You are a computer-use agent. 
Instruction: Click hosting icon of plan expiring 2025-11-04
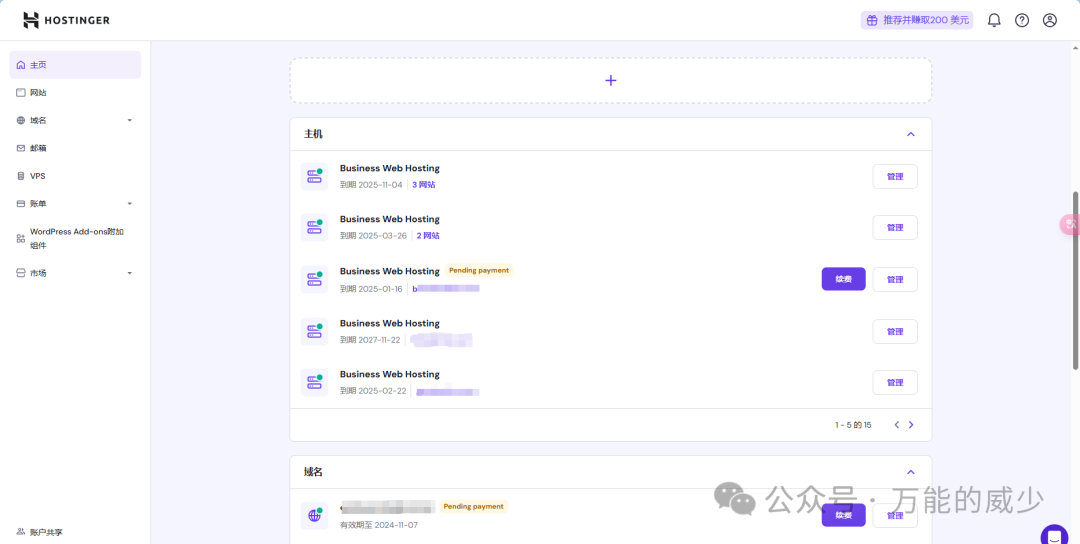pos(314,176)
